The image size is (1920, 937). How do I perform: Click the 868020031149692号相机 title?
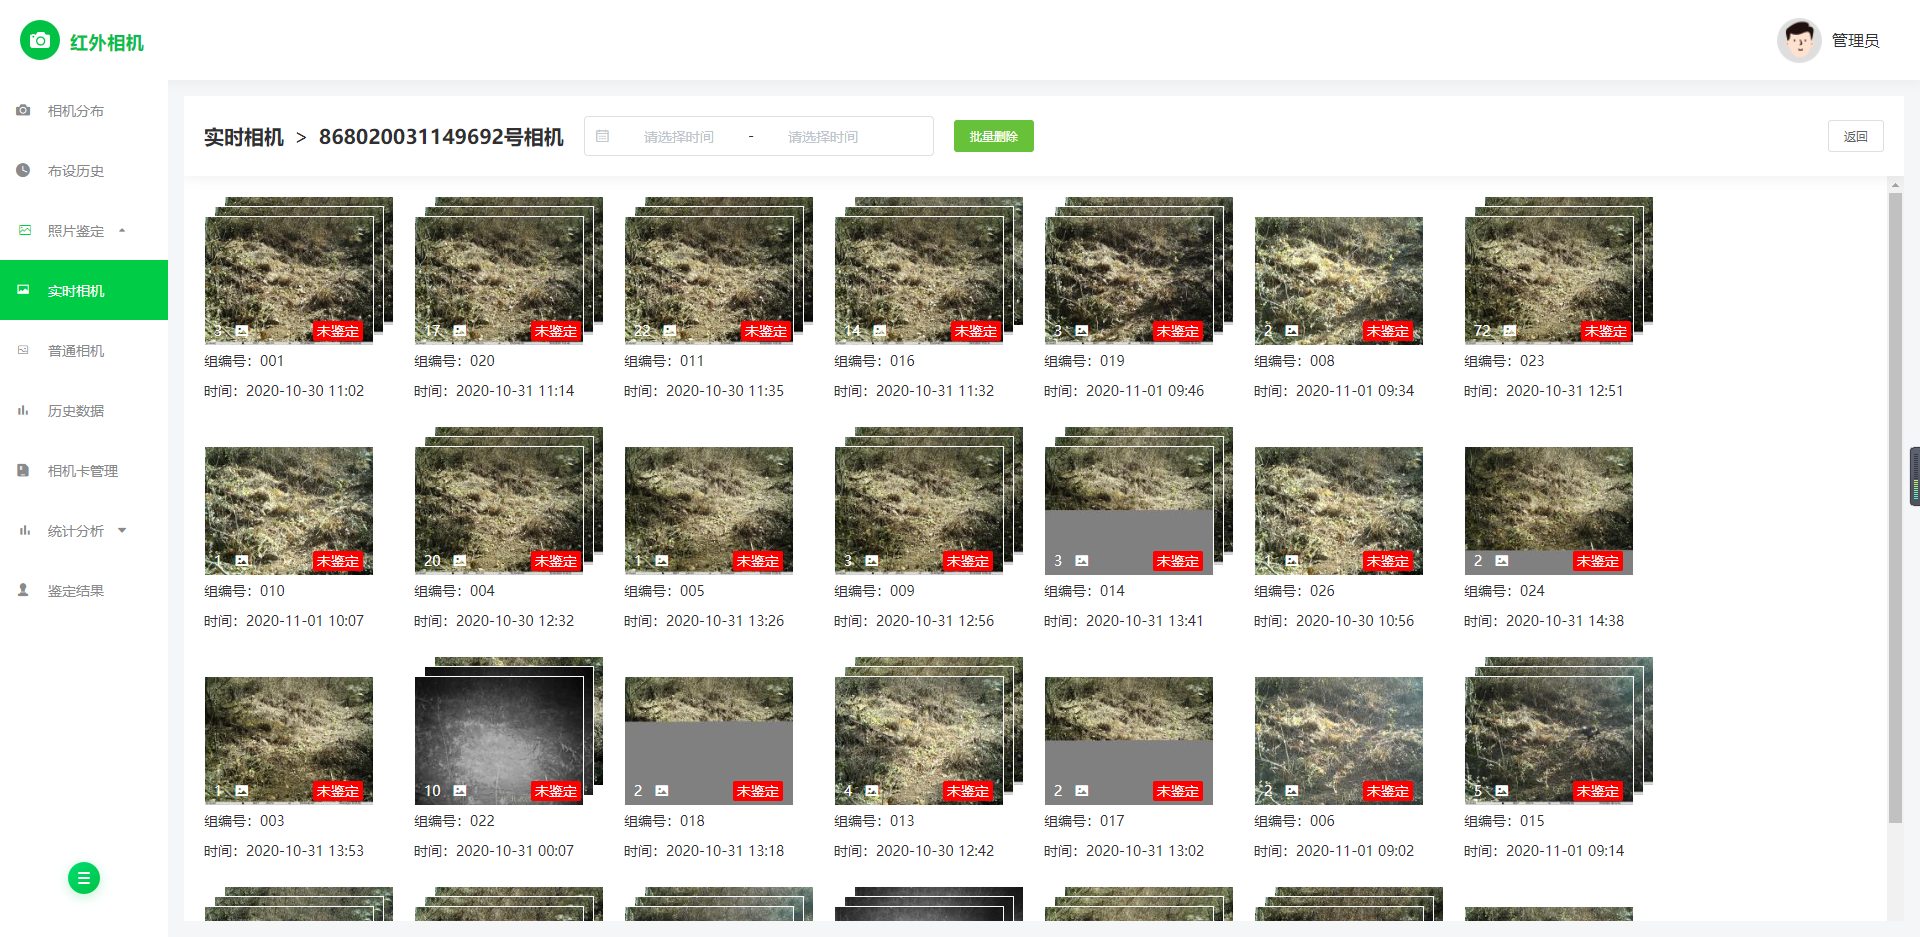point(441,137)
